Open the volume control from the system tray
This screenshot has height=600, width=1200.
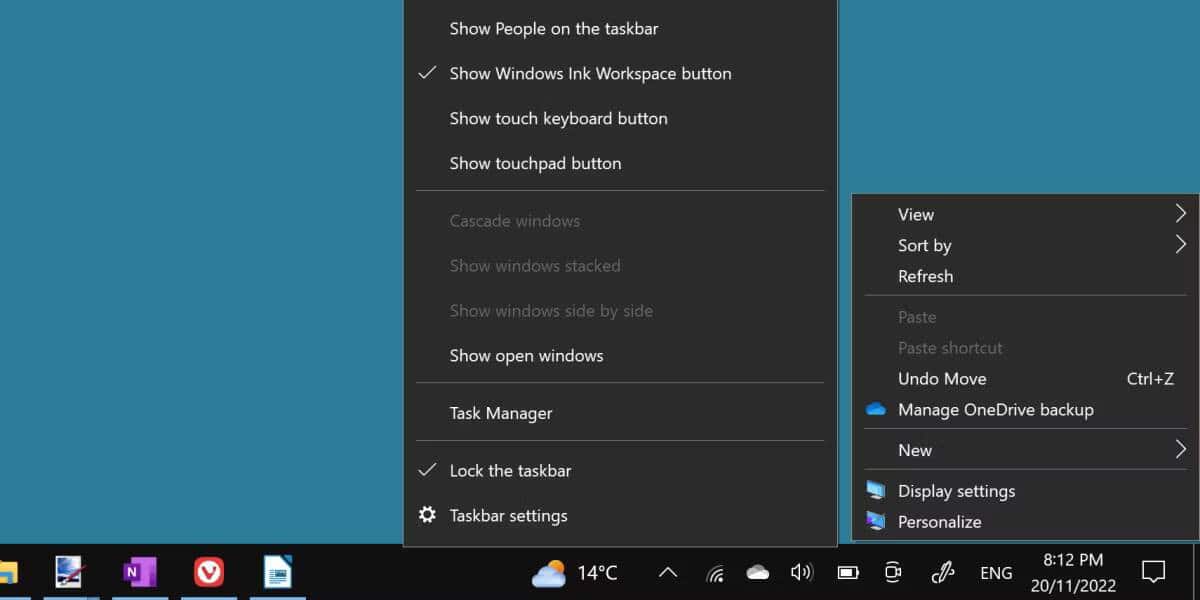pyautogui.click(x=801, y=572)
